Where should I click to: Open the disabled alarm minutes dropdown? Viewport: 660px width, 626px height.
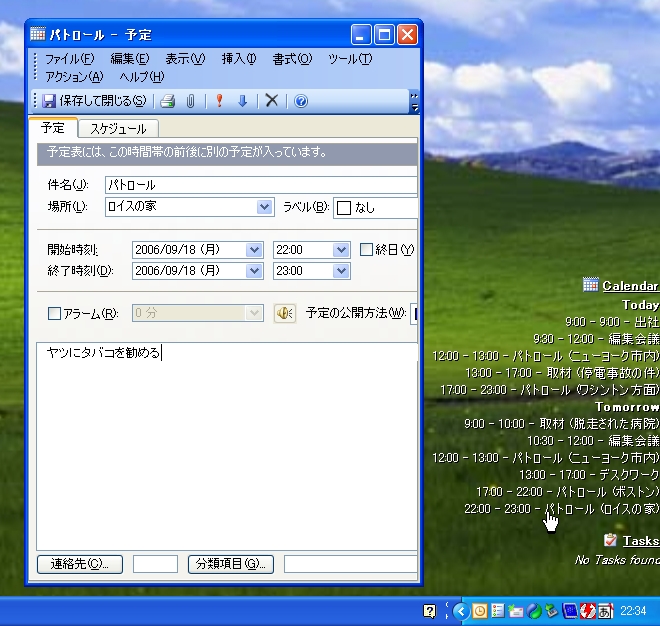[x=254, y=313]
